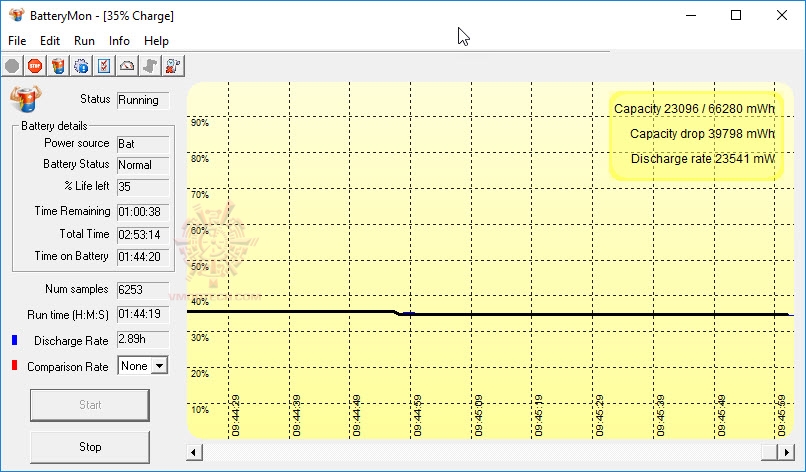Click the Time Remaining label
806x472 pixels.
72,211
